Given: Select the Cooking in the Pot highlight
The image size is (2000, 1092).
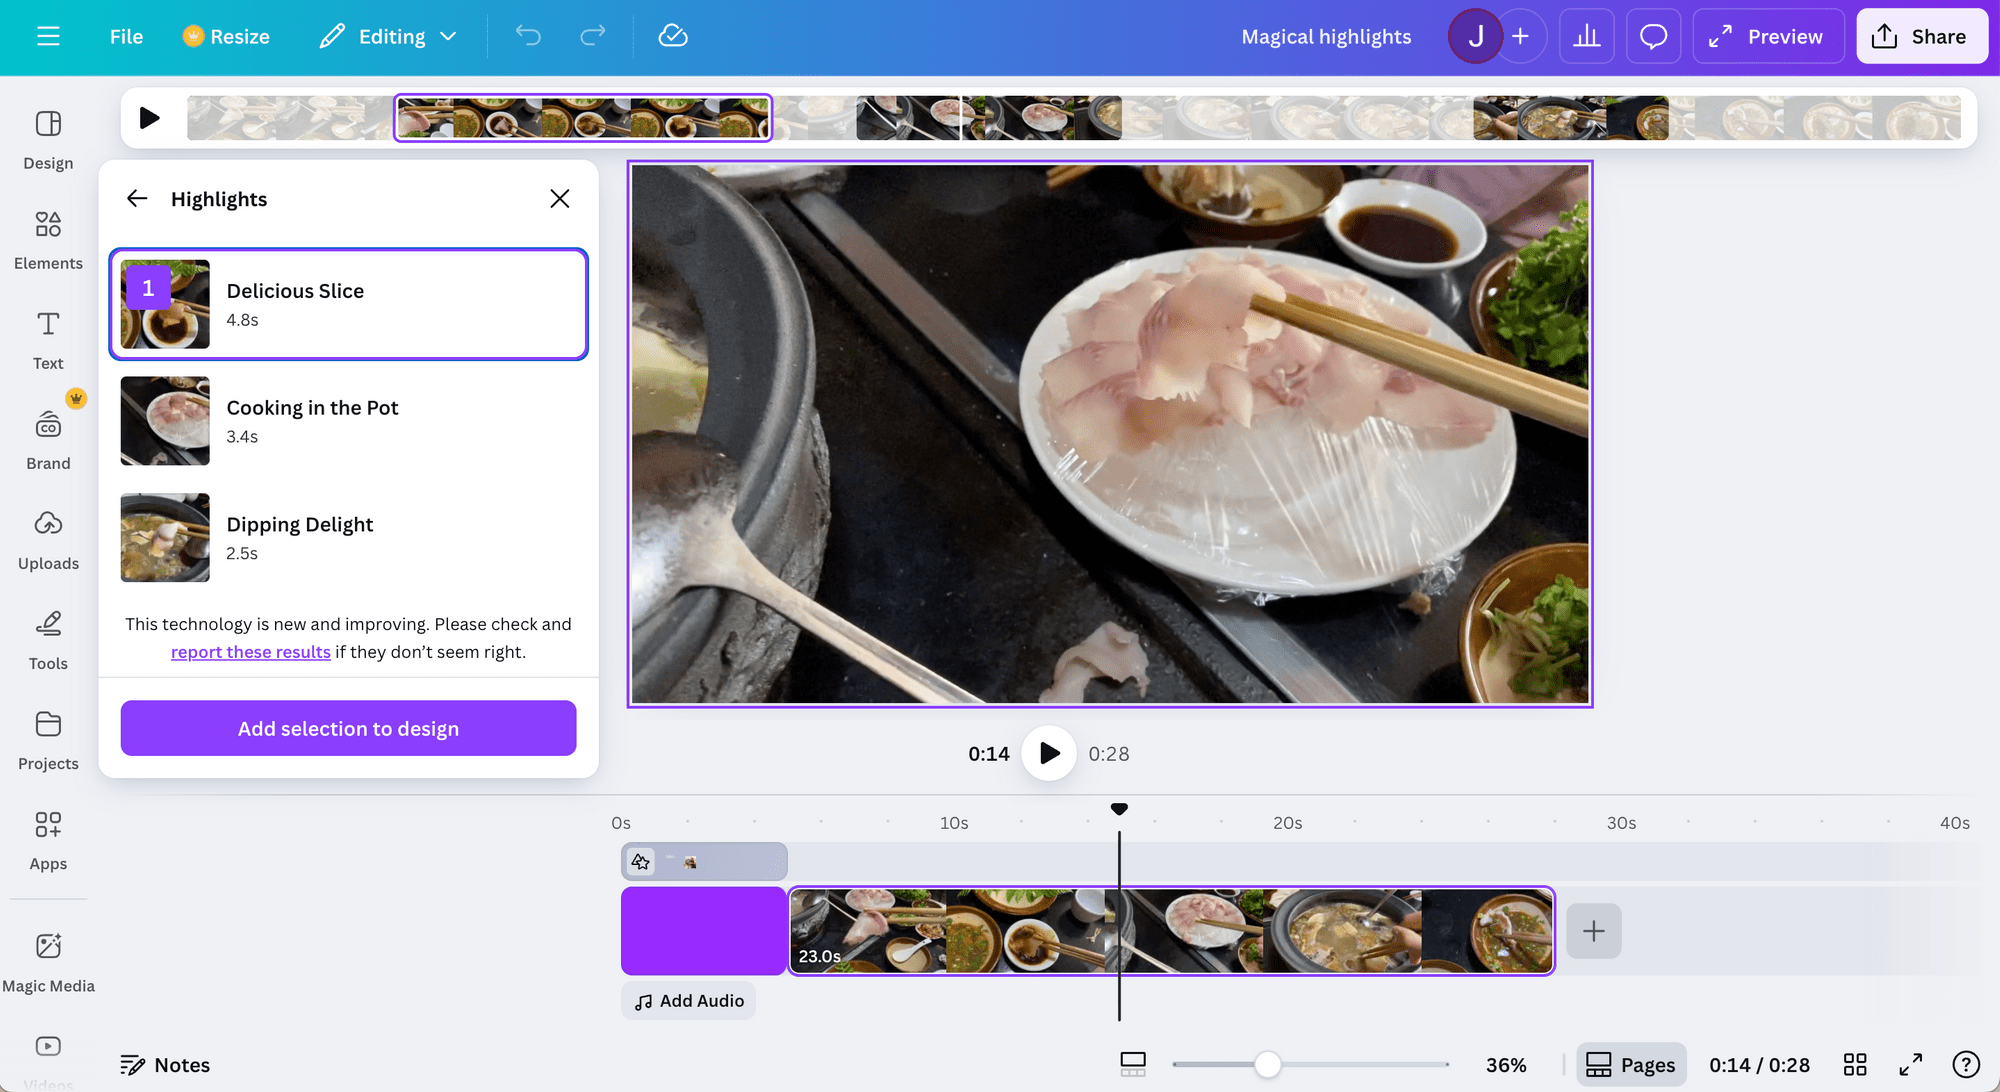Looking at the screenshot, I should (x=348, y=421).
